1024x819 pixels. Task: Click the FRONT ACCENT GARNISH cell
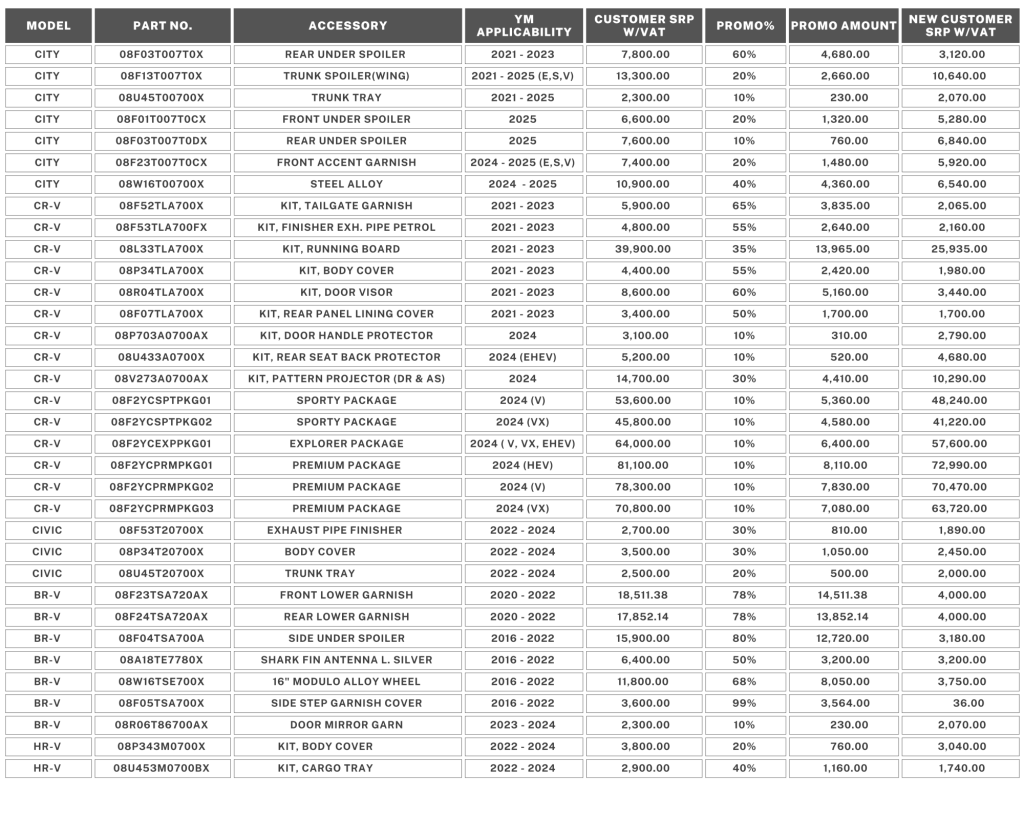pyautogui.click(x=347, y=163)
